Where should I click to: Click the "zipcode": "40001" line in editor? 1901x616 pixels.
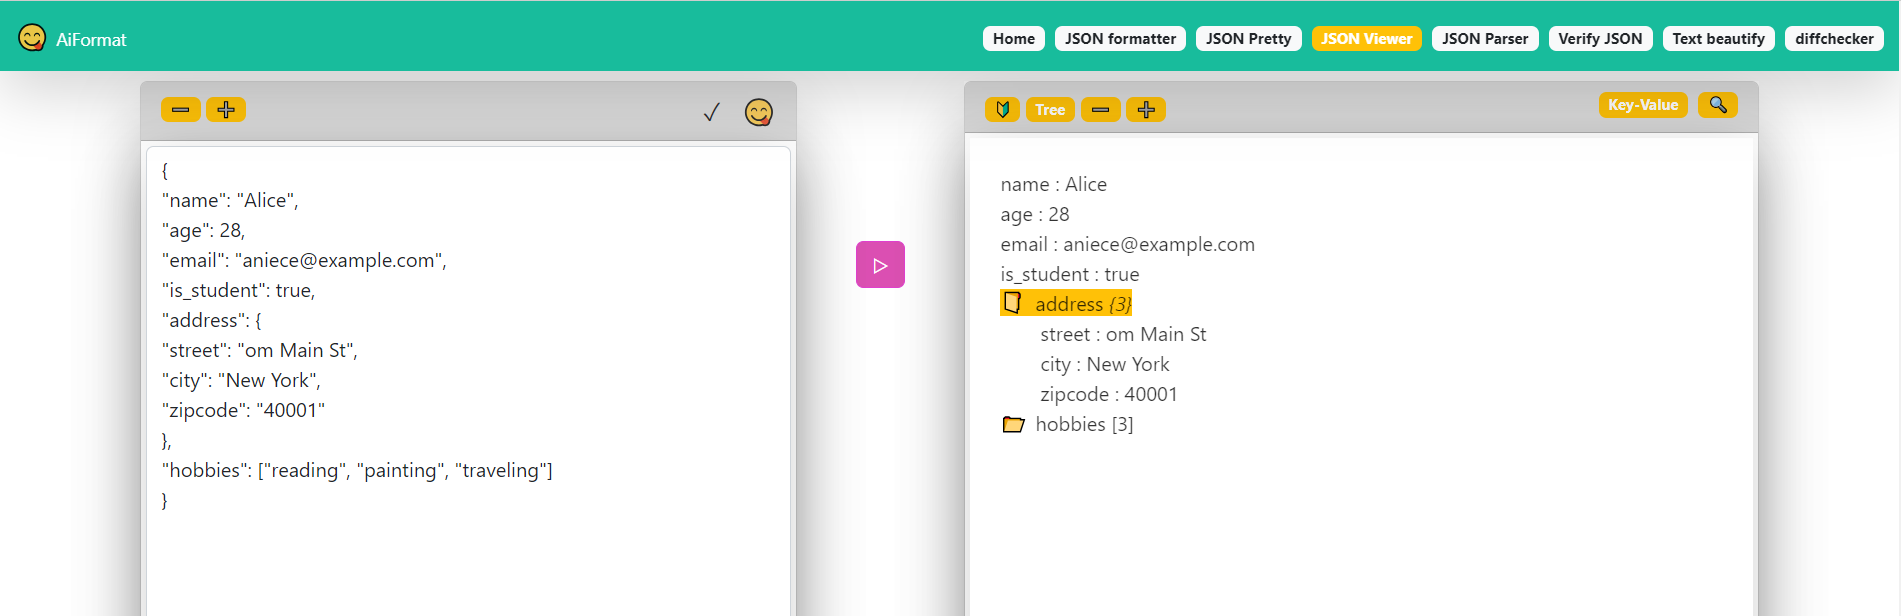[243, 410]
